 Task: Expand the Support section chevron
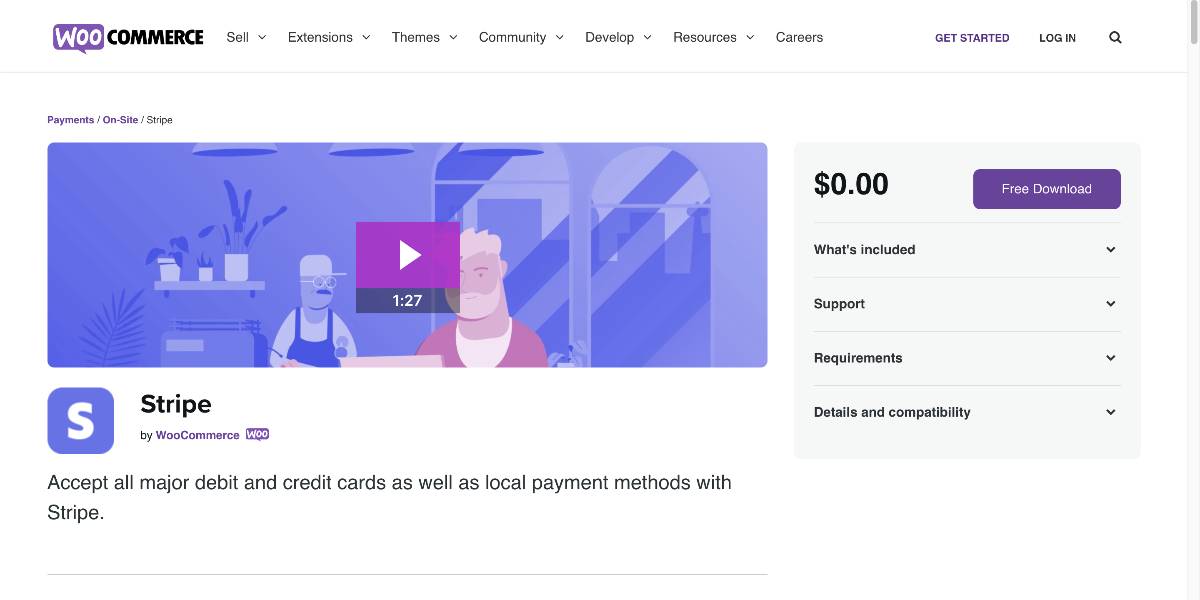point(1111,304)
